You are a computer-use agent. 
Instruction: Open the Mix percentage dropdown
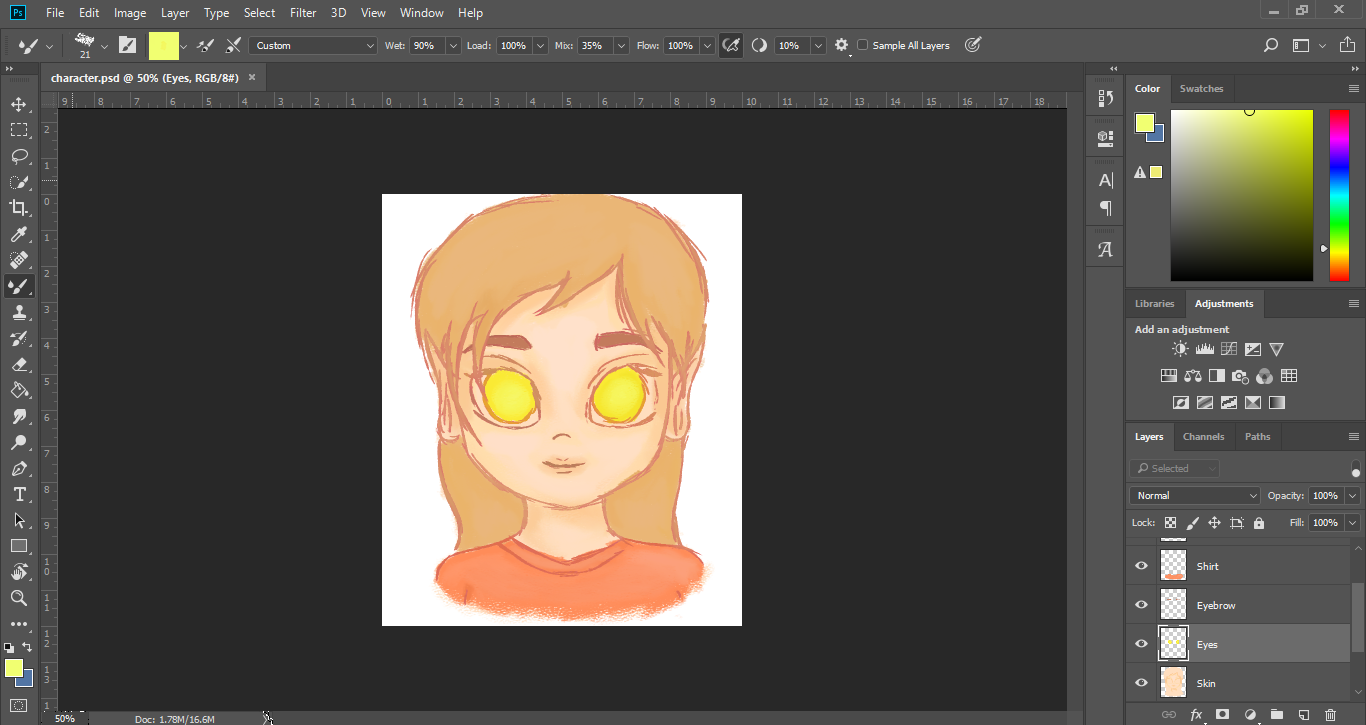tap(621, 45)
